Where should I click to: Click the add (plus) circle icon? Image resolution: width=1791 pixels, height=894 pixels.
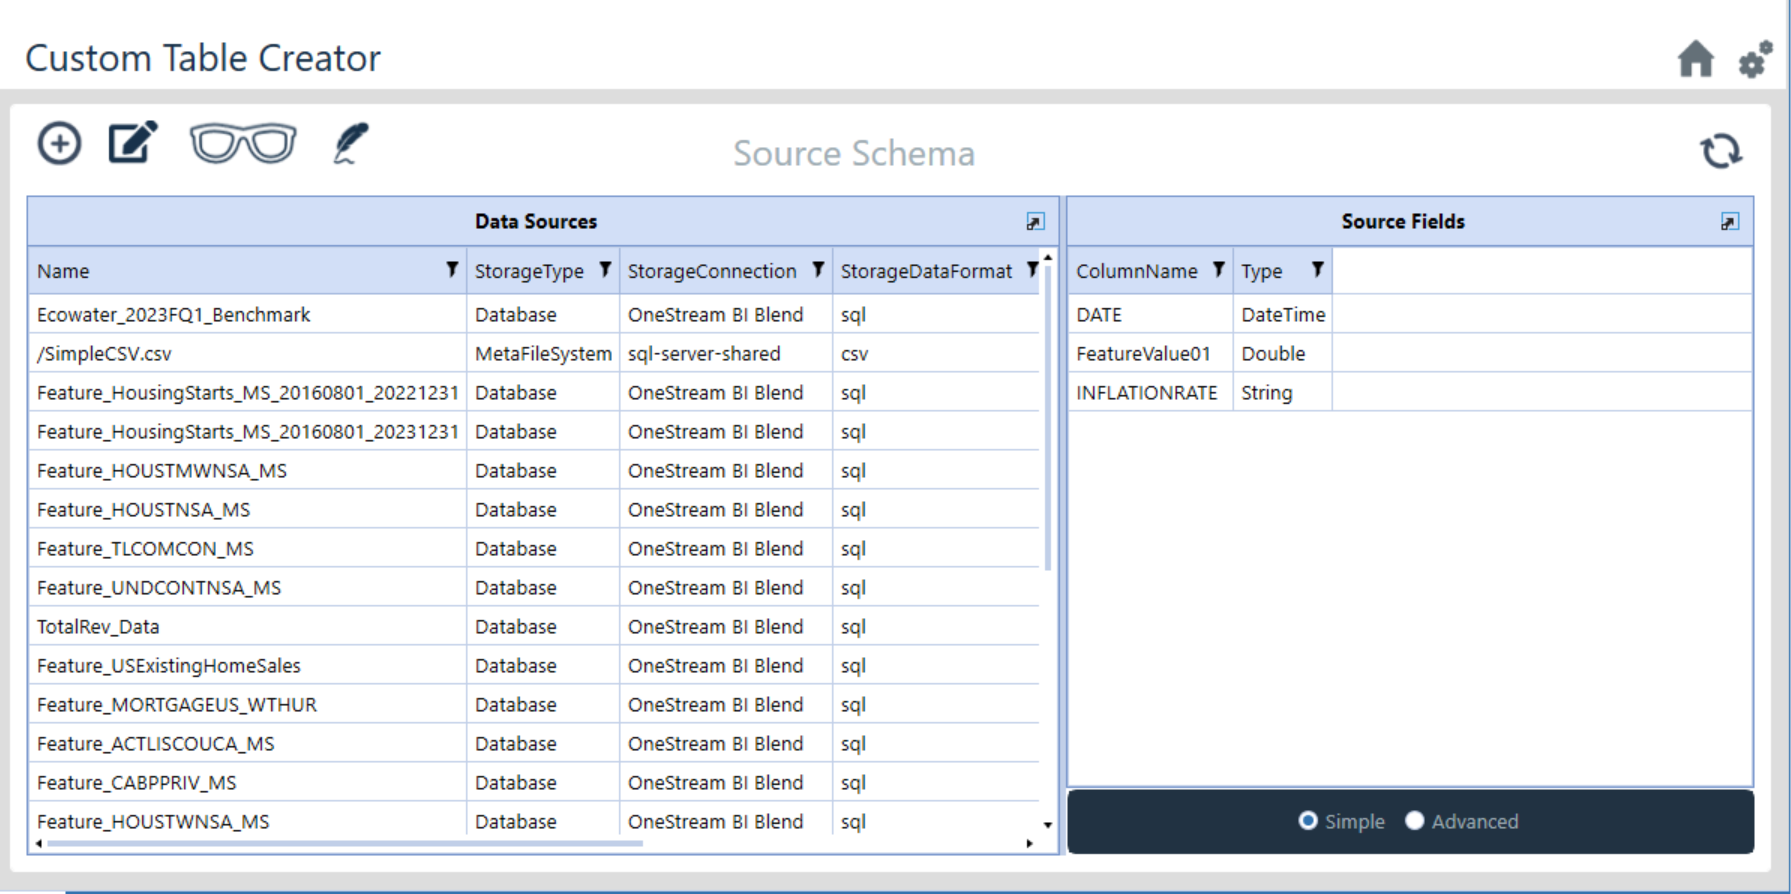(x=59, y=143)
